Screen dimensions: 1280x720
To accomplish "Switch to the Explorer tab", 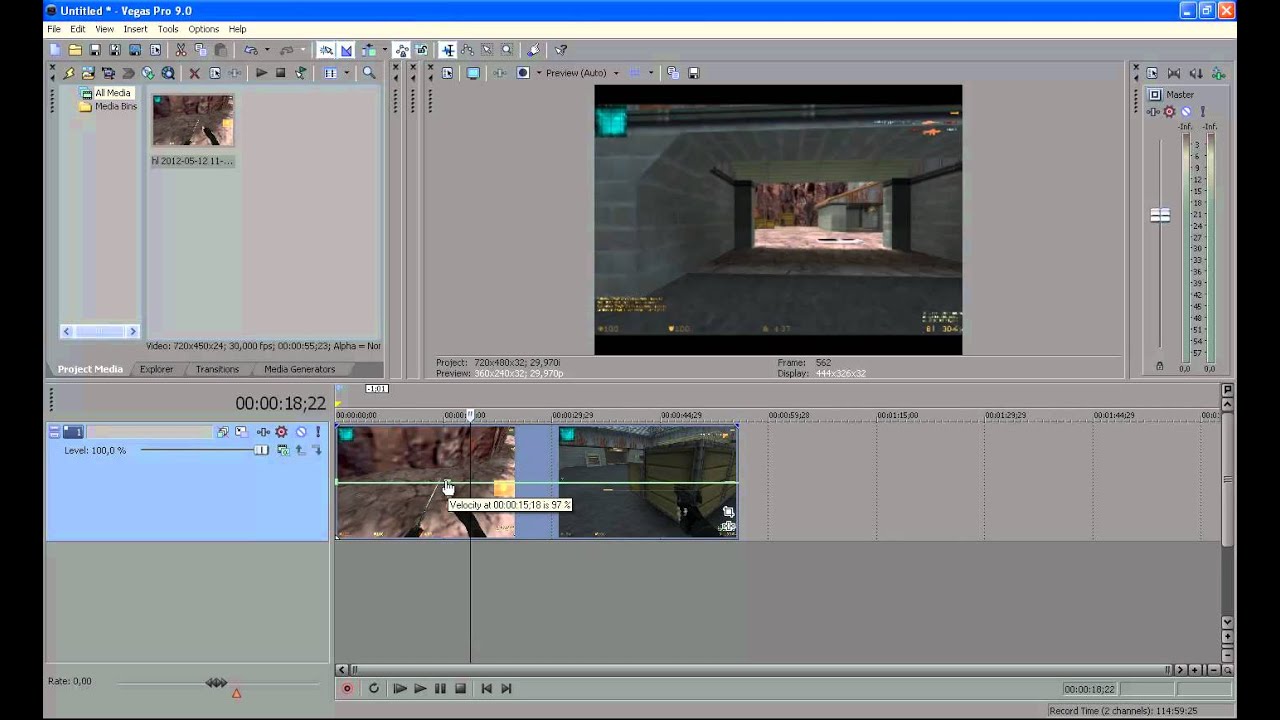I will tap(156, 369).
